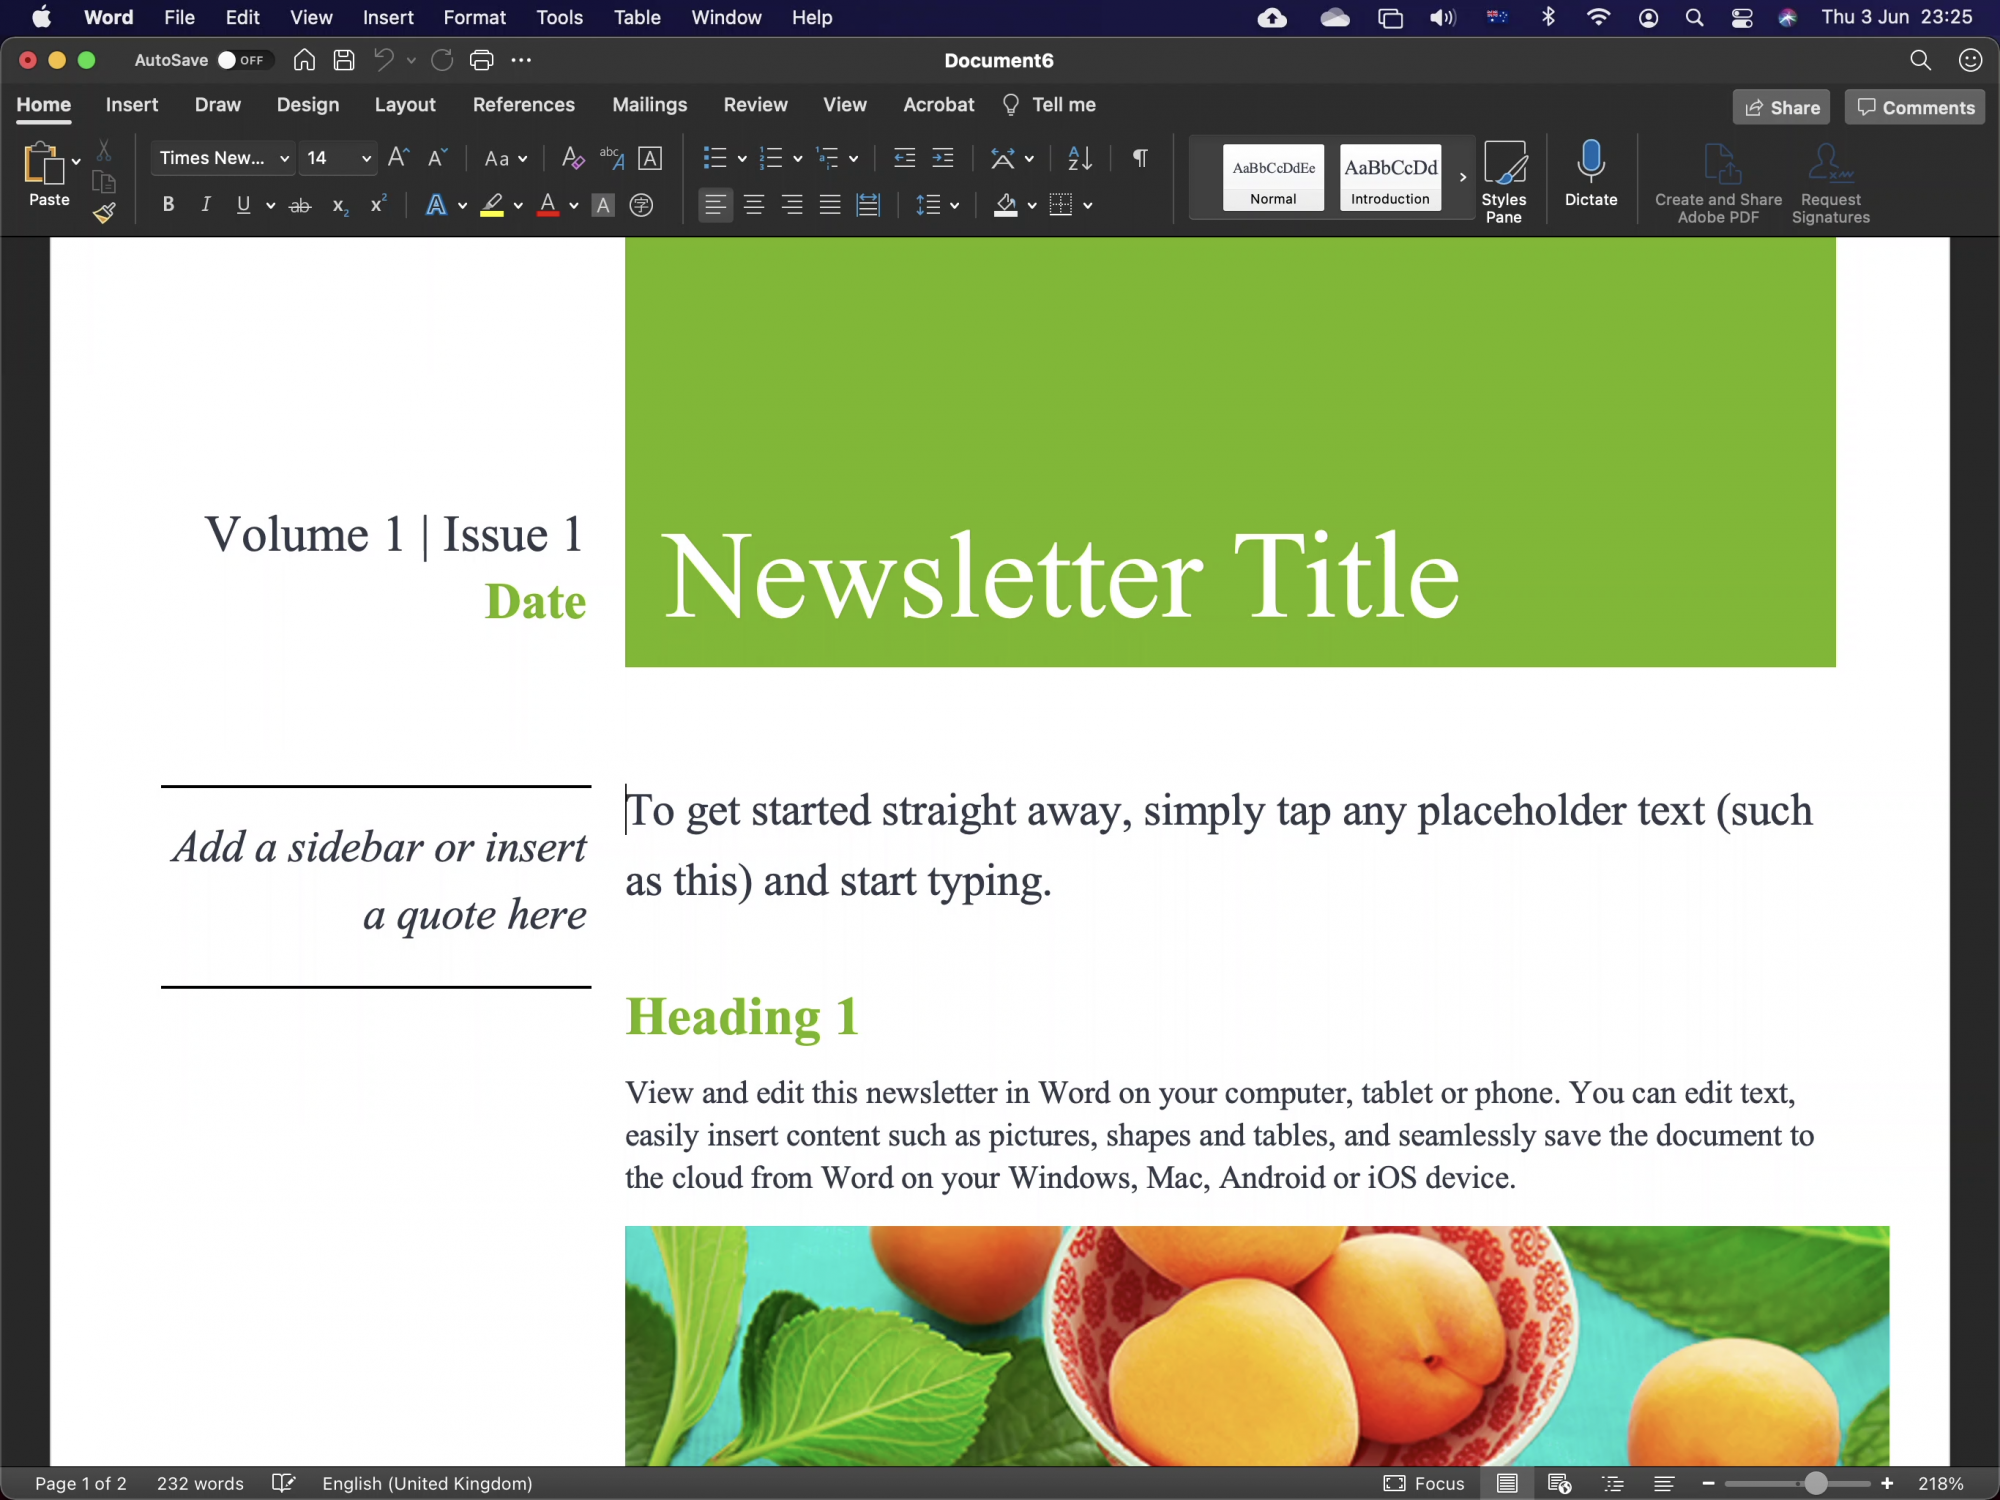The image size is (2000, 1500).
Task: Increase font size with the grow icon
Action: click(x=398, y=158)
